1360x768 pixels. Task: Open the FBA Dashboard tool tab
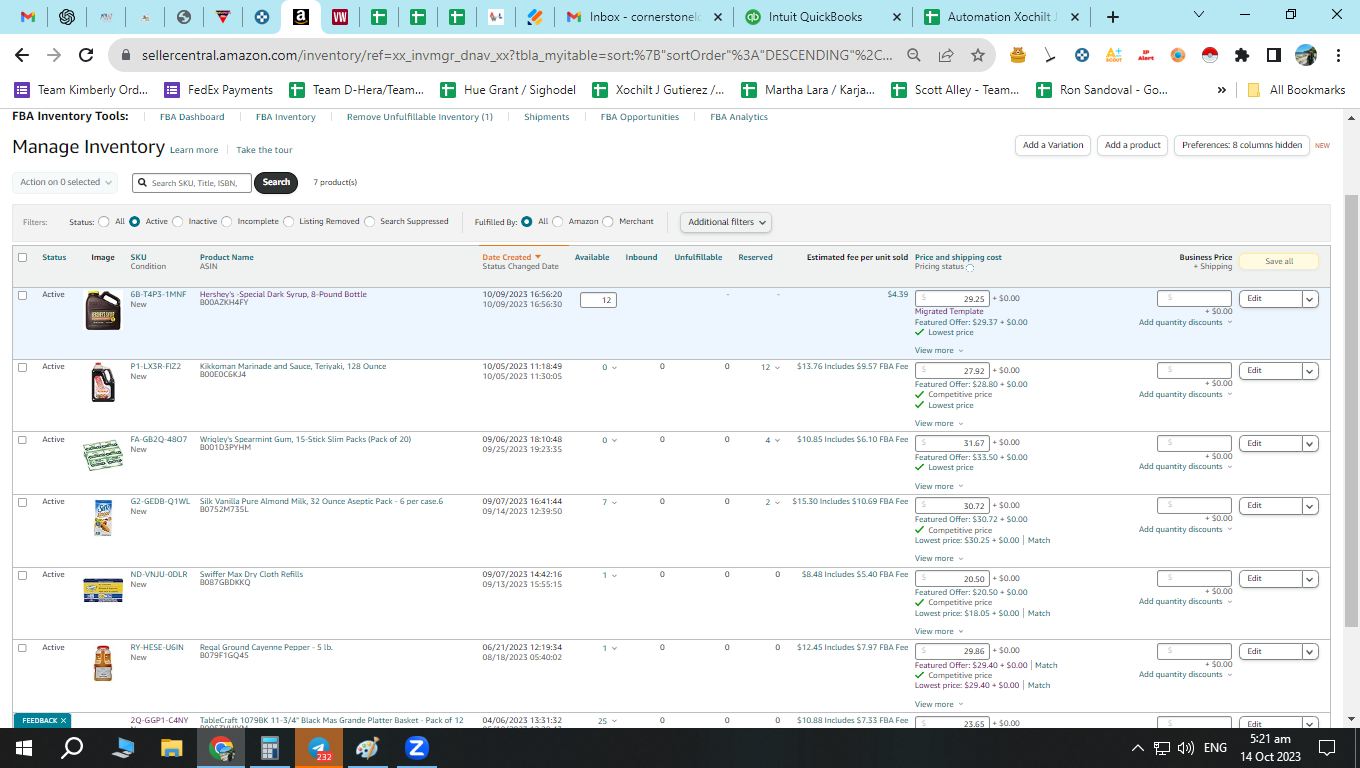click(x=192, y=117)
